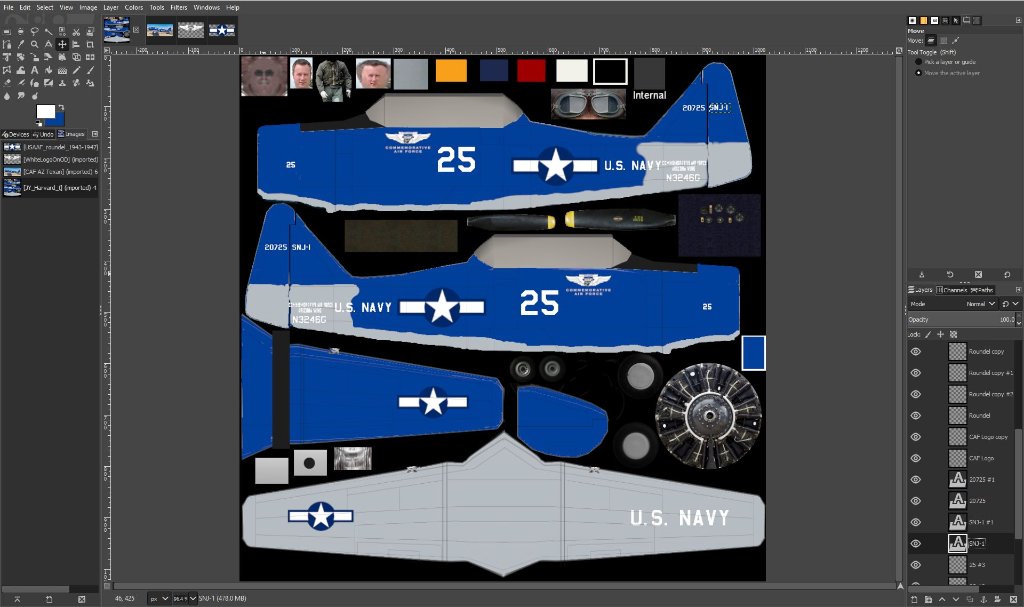This screenshot has width=1024, height=607.
Task: Select the Color Picker eyedropper tool
Action: (21, 44)
